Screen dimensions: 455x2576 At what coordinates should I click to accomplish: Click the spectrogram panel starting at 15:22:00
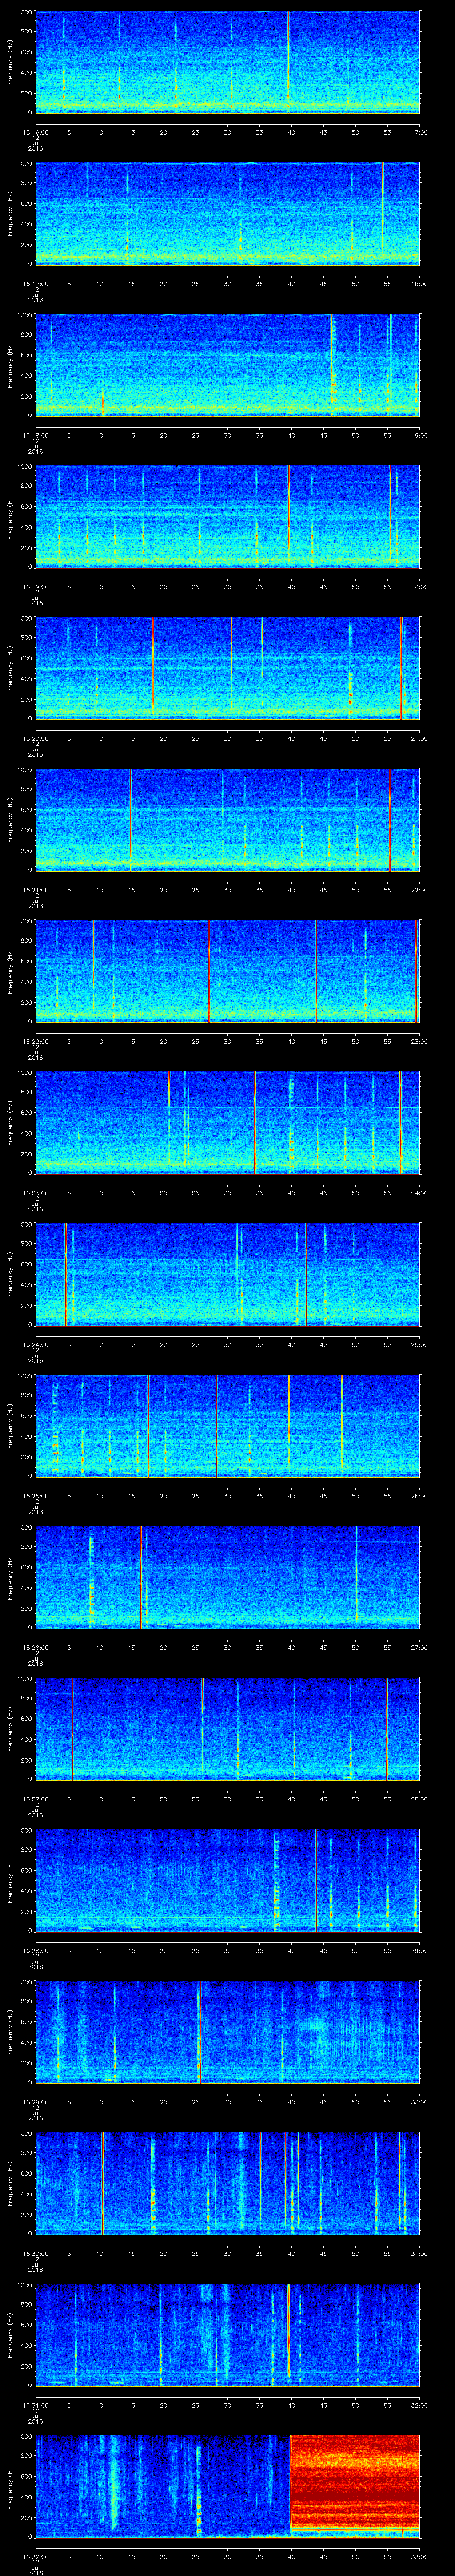click(x=228, y=971)
